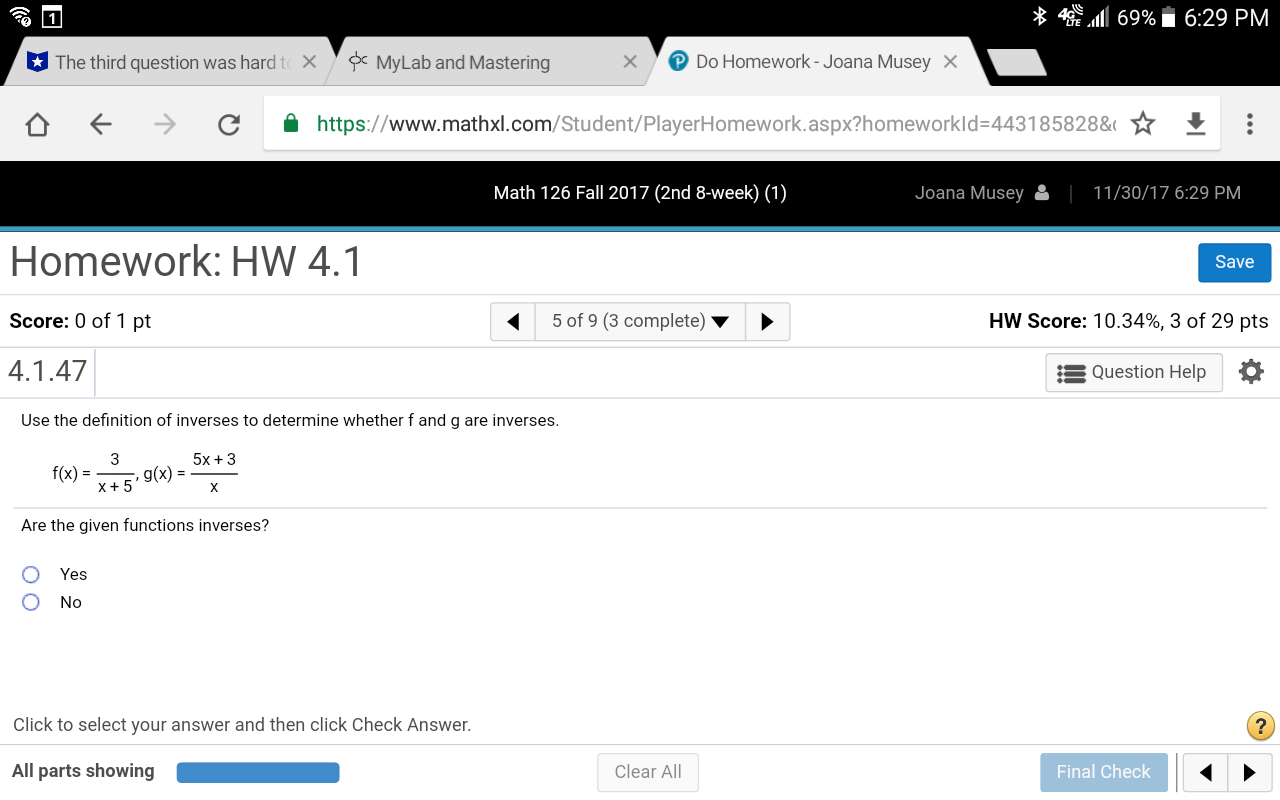Click the Joana Musey account name
The height and width of the screenshot is (800, 1280).
point(969,193)
